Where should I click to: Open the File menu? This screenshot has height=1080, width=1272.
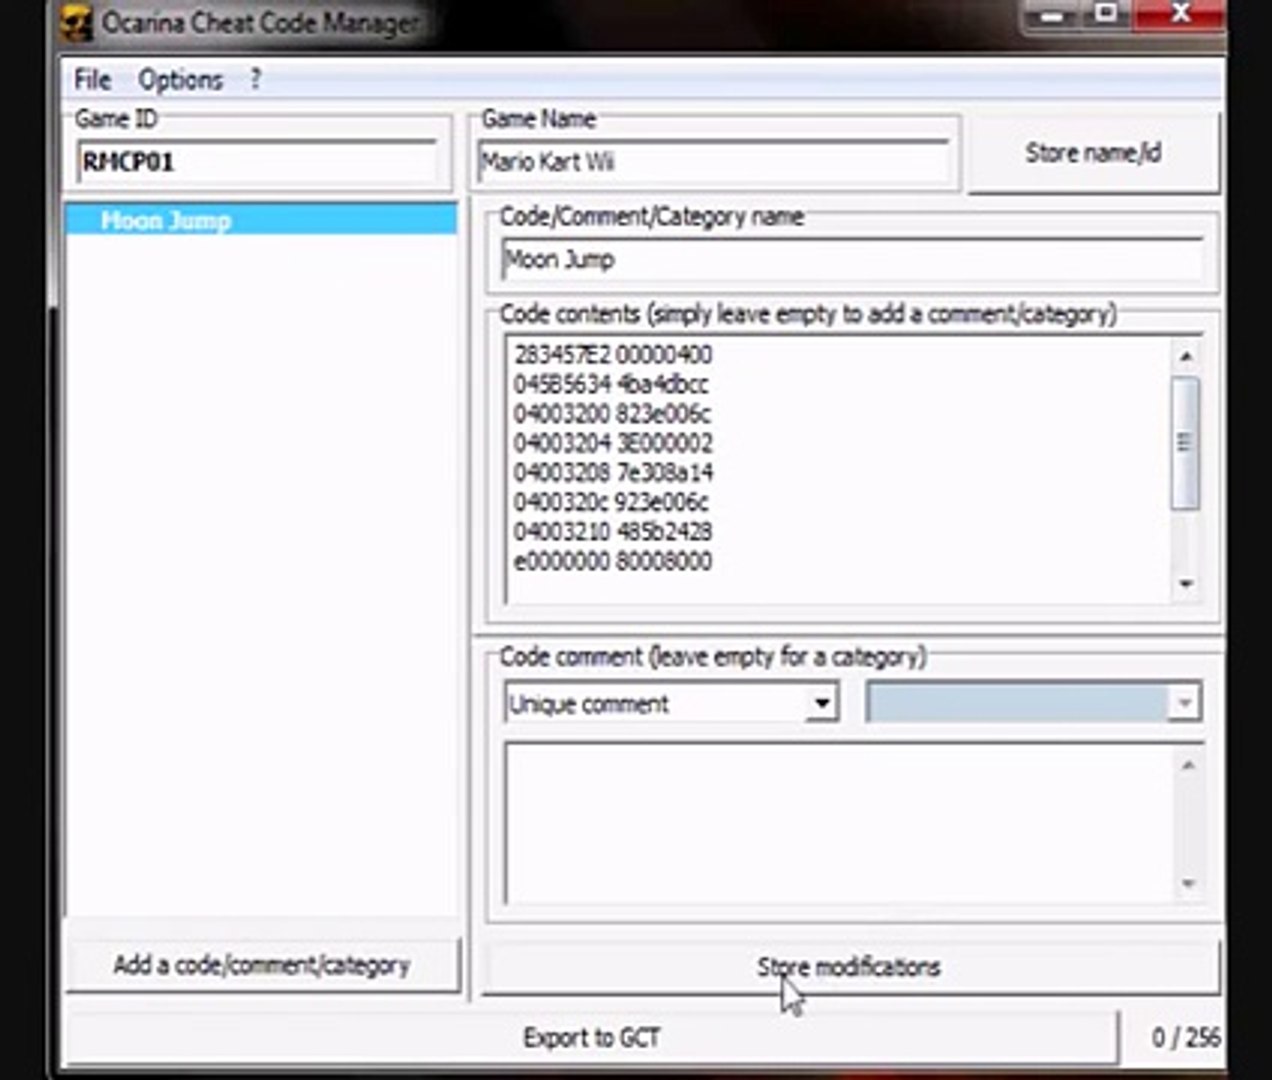pyautogui.click(x=92, y=80)
